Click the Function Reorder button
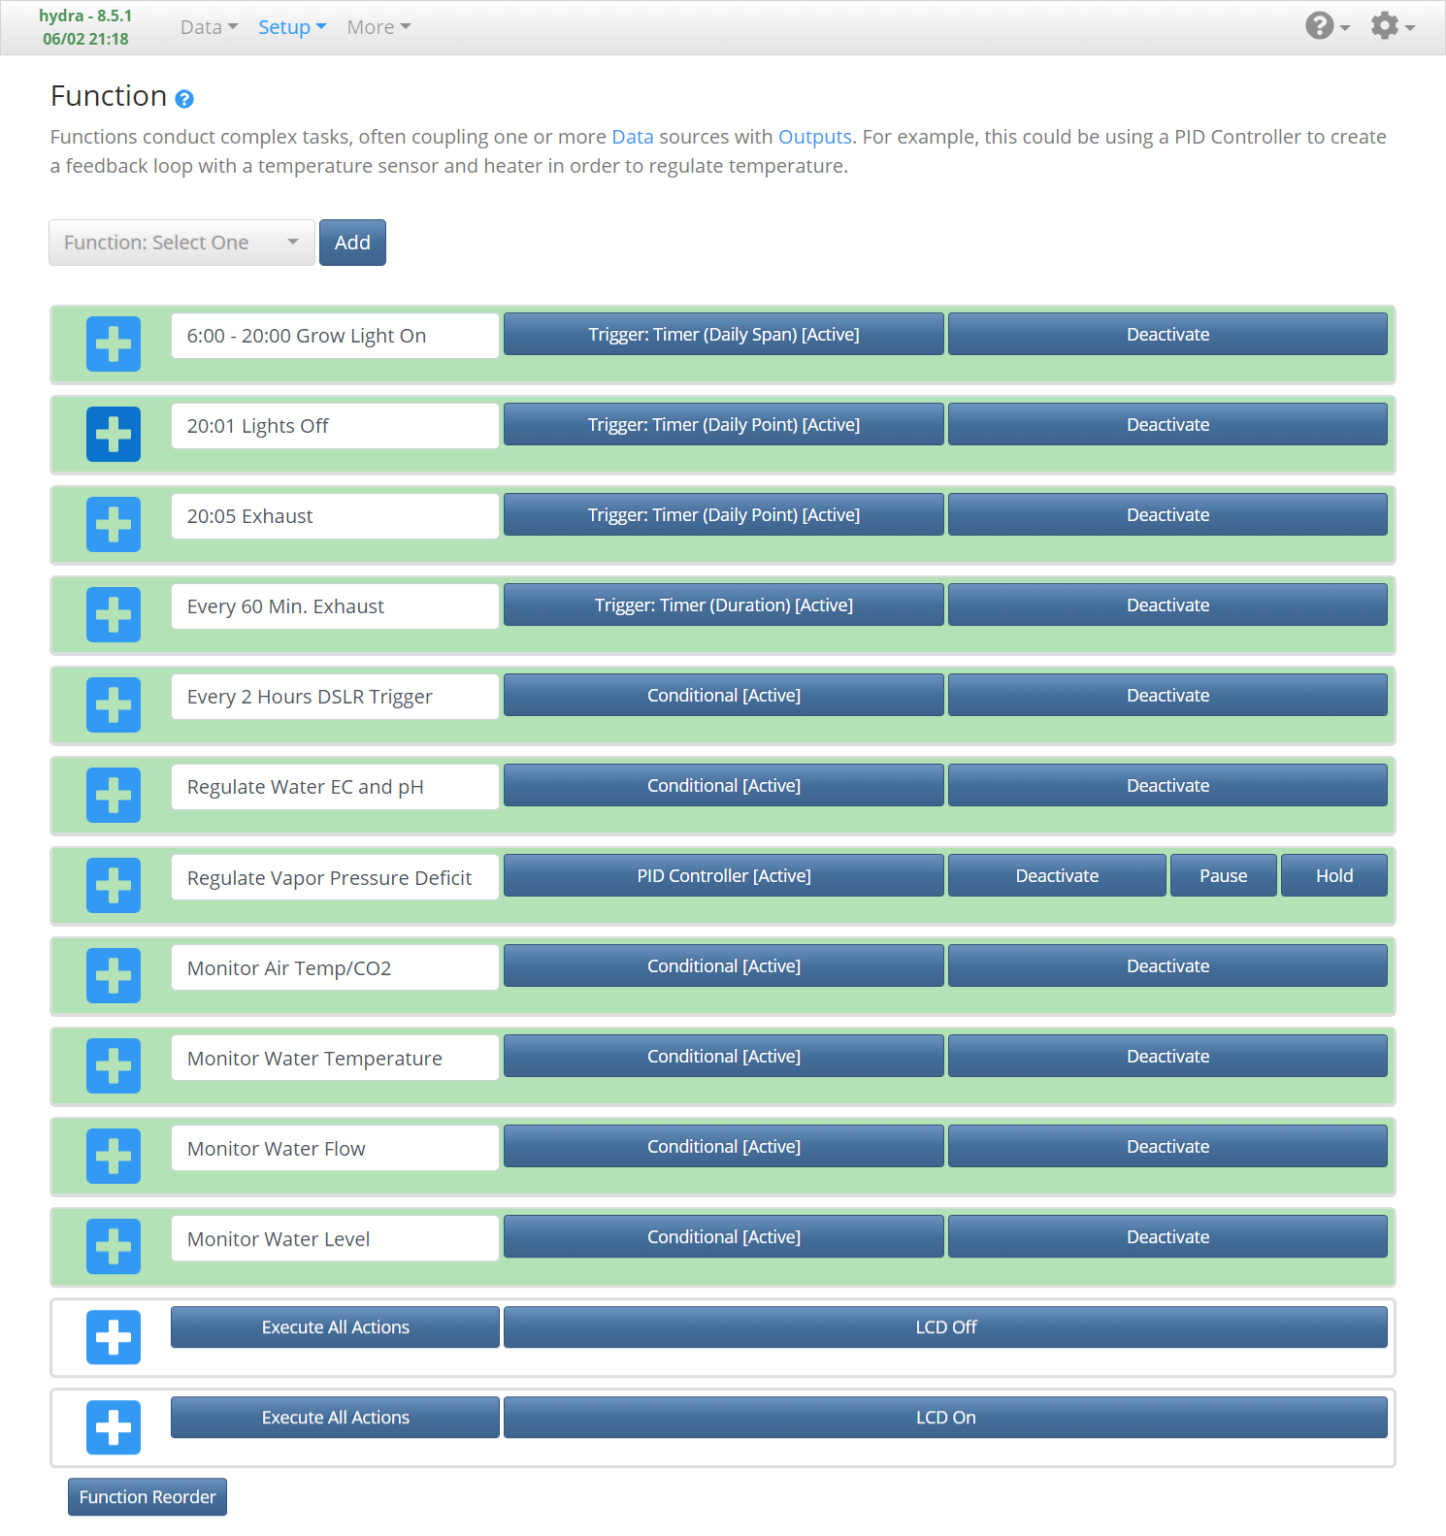1446x1536 pixels. coord(147,1497)
